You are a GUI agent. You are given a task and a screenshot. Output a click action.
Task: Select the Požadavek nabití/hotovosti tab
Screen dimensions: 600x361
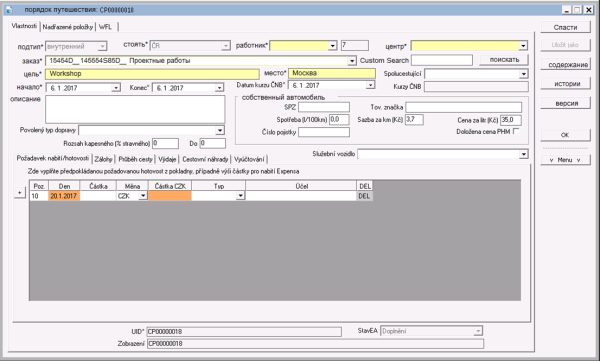52,158
